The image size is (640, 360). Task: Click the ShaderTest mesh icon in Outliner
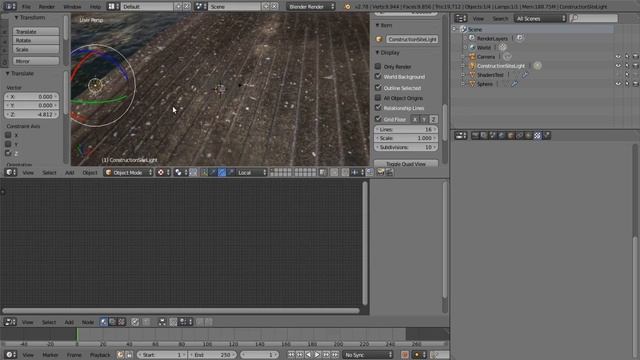pos(472,75)
